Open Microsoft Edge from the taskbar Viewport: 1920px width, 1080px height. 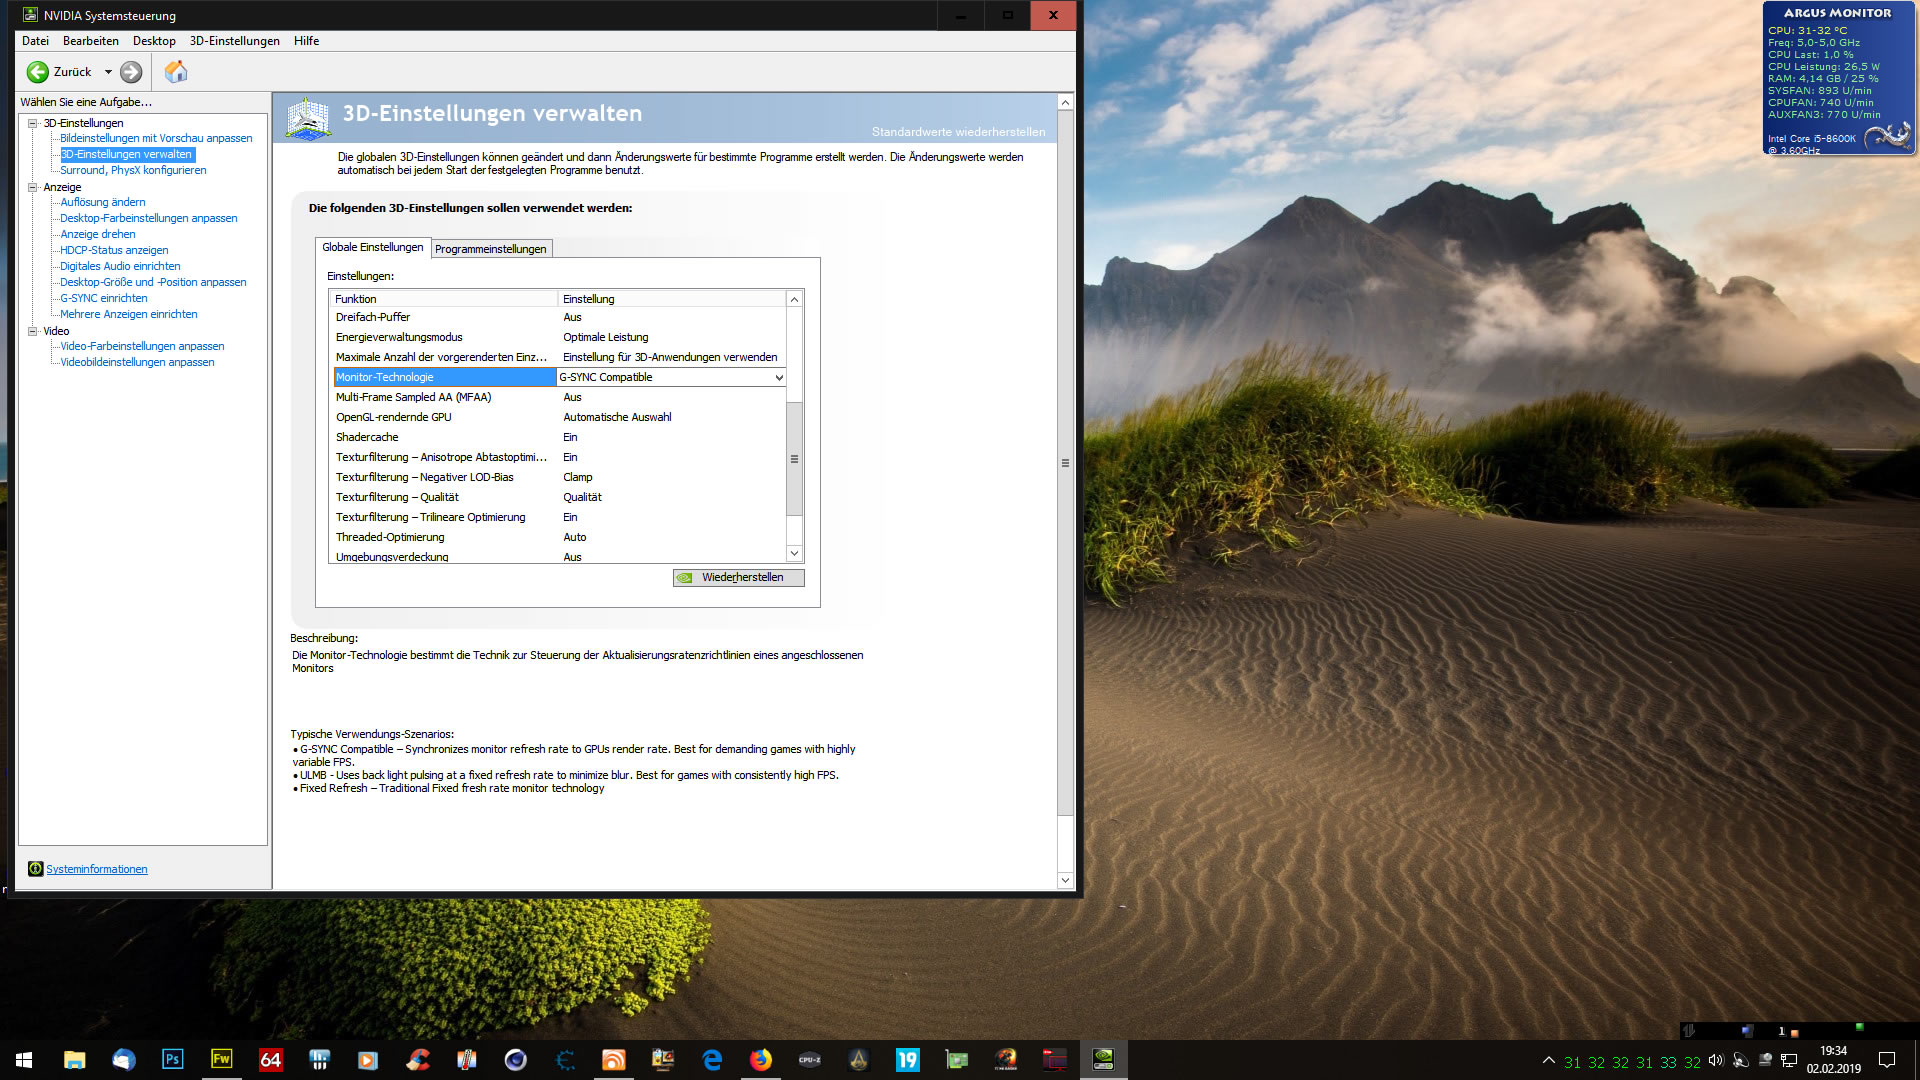712,1059
